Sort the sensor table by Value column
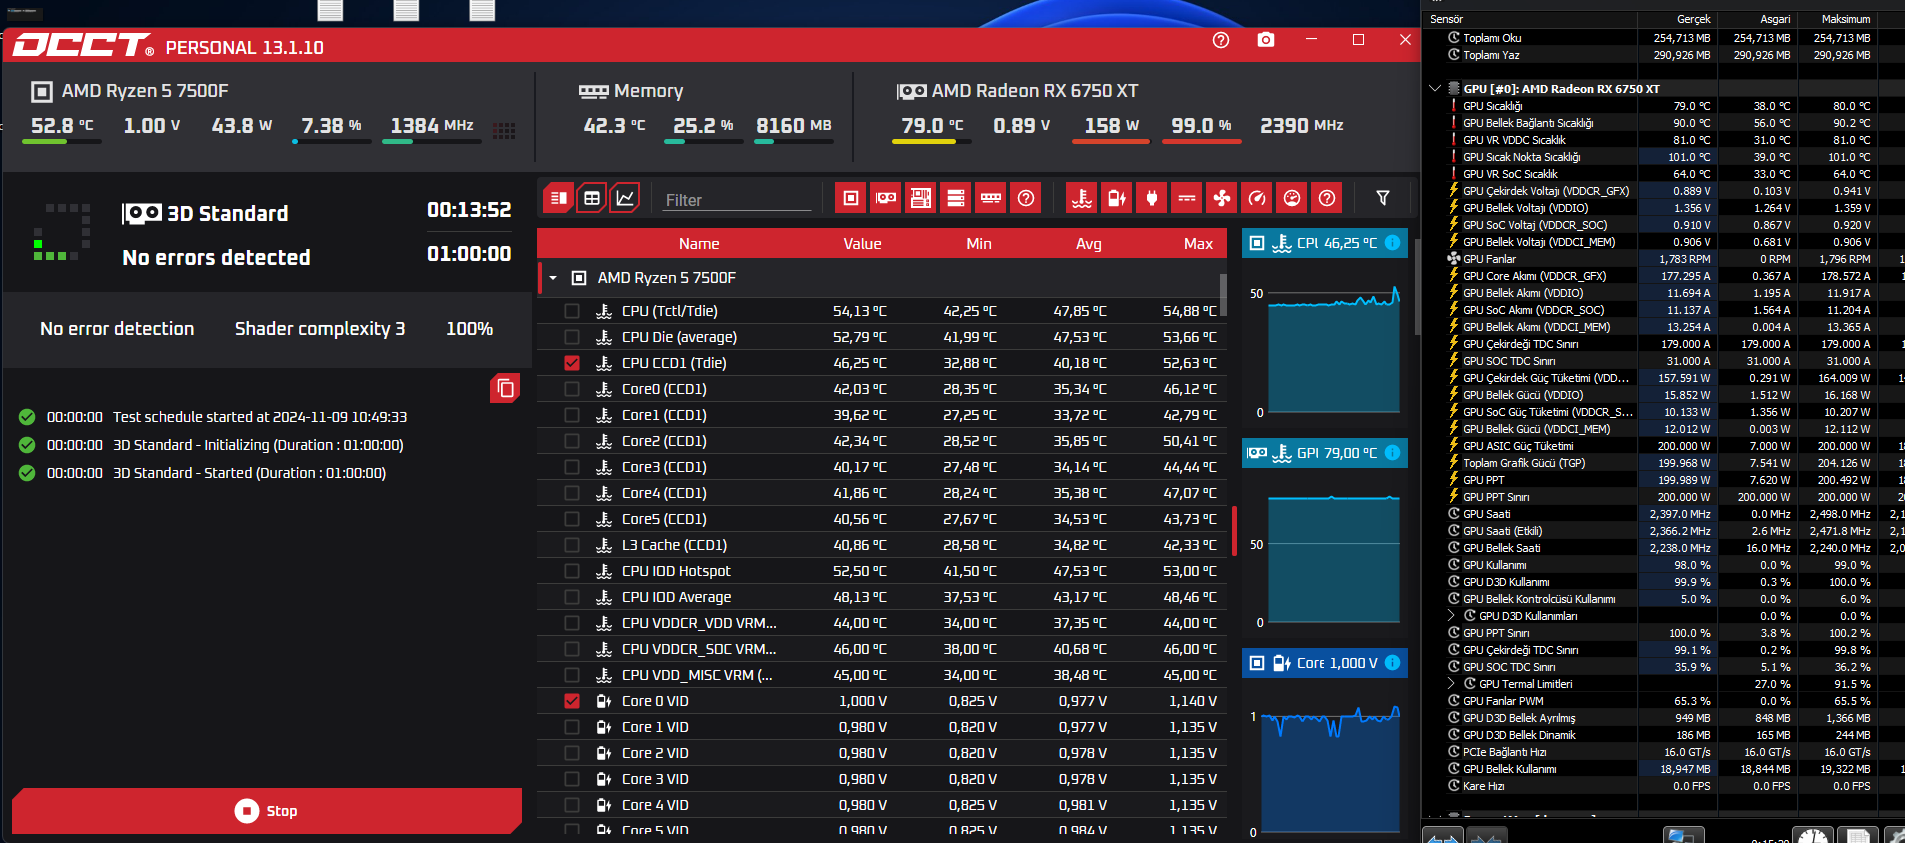 (862, 244)
